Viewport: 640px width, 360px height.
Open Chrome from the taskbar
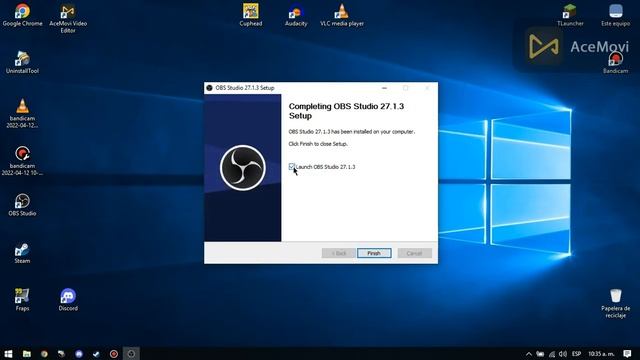click(44, 353)
